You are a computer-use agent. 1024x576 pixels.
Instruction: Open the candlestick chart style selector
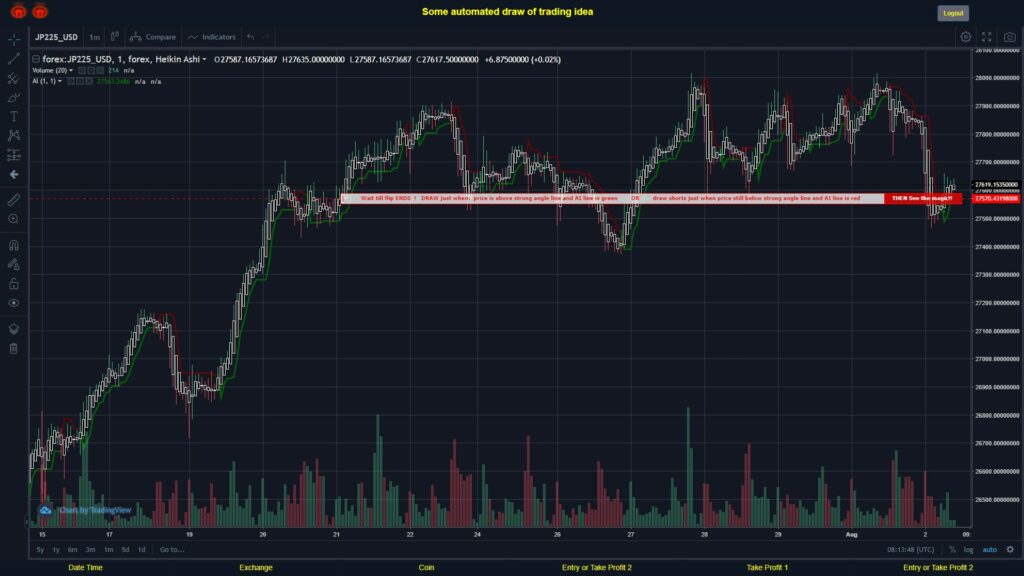[115, 37]
